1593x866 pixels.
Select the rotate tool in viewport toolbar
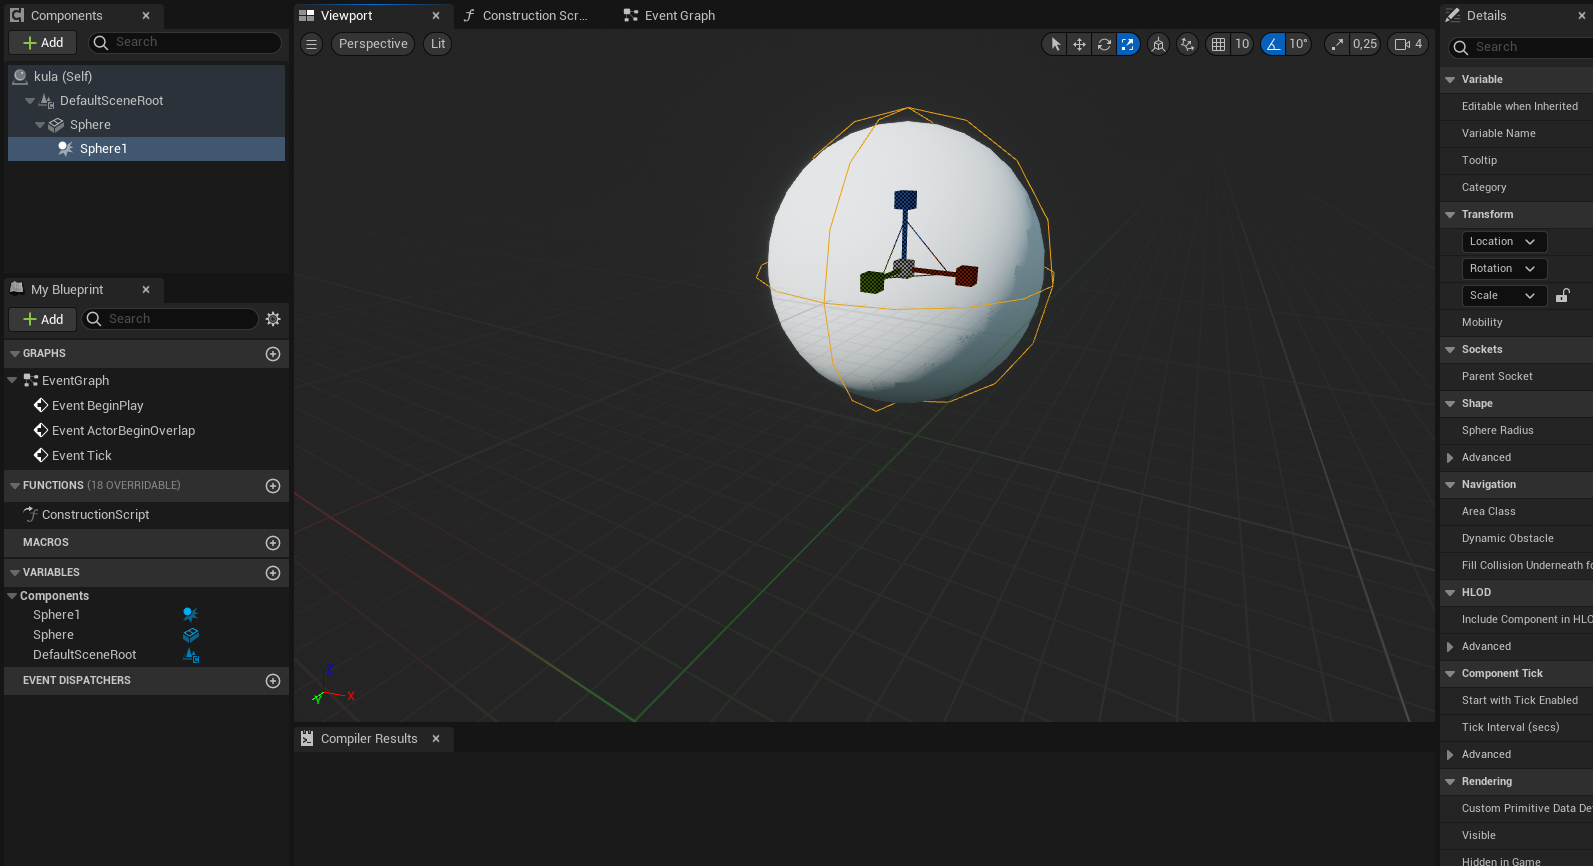pos(1104,44)
